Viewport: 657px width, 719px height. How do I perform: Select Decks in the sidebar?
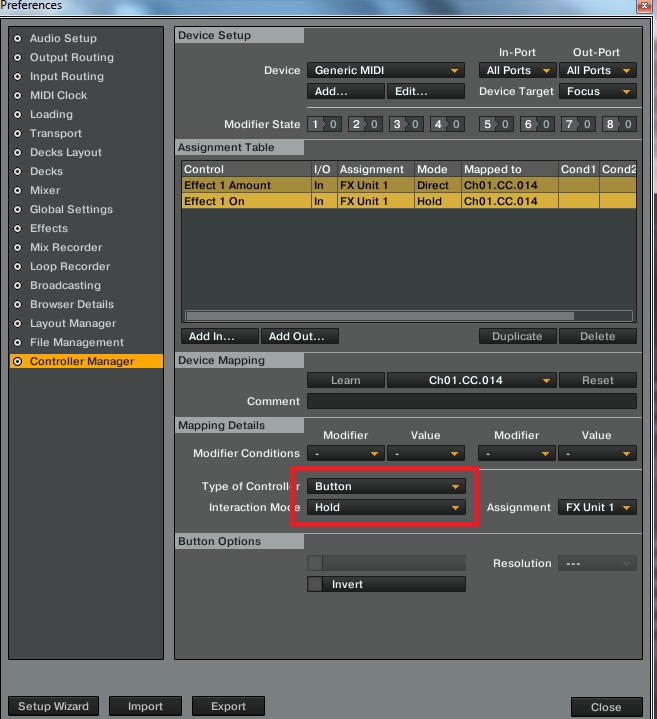pos(46,171)
